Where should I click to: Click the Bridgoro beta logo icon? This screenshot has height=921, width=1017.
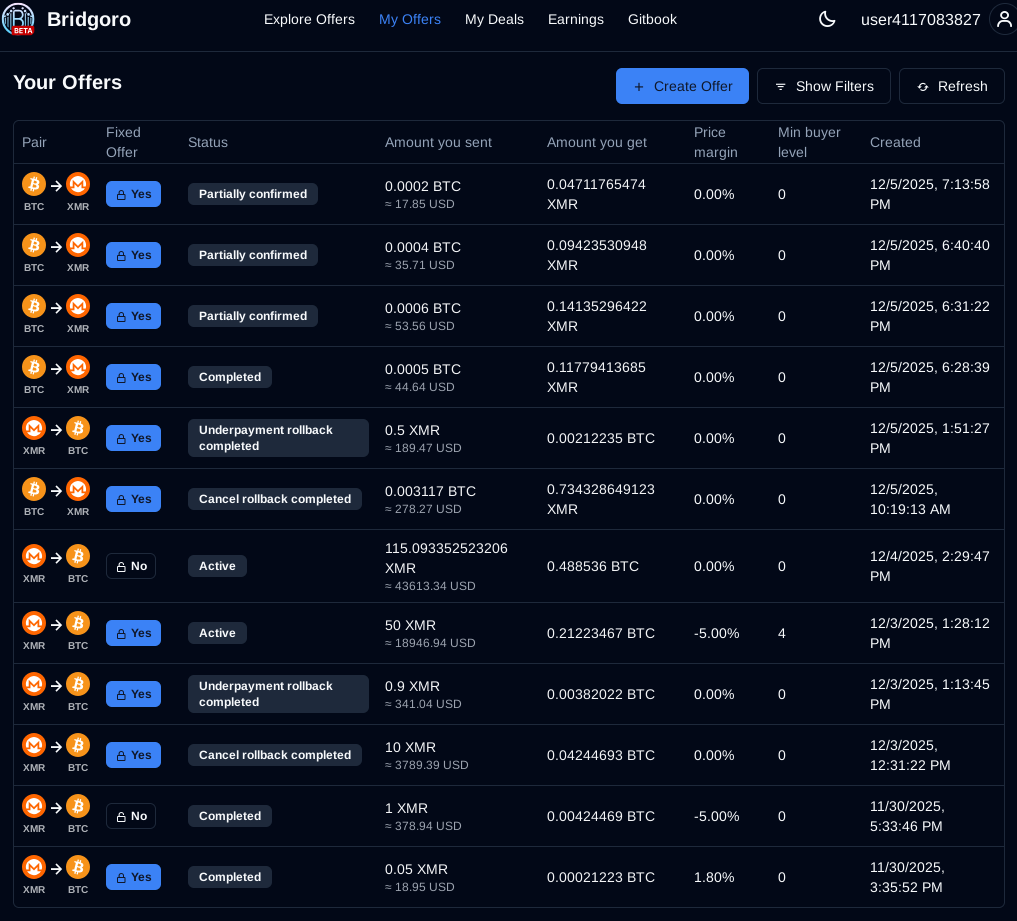tap(18, 19)
